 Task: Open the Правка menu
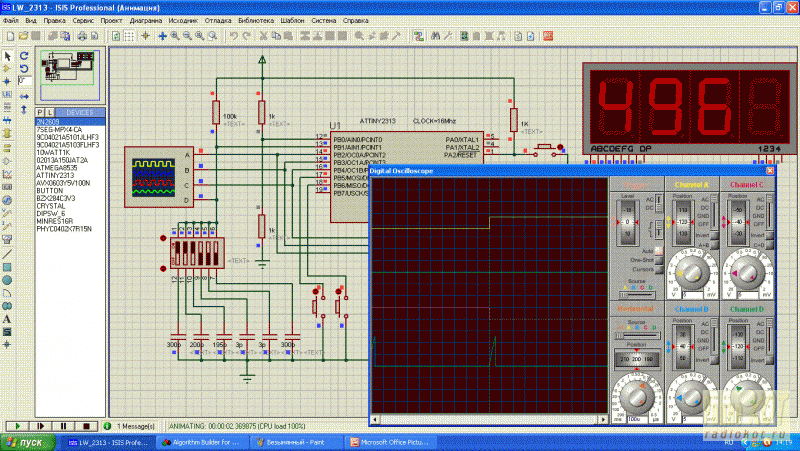tap(54, 21)
